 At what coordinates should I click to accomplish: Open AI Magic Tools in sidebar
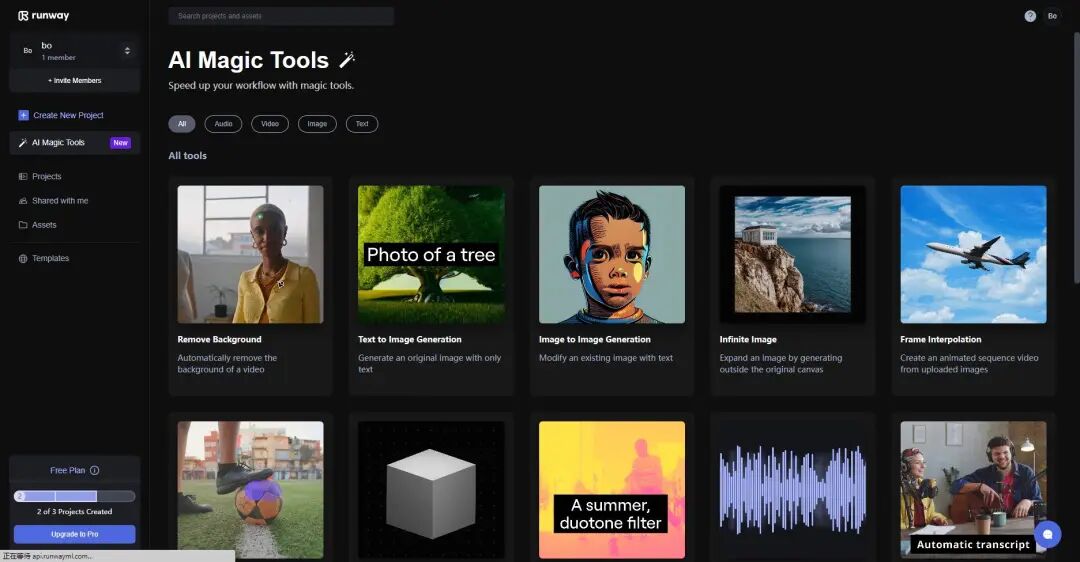74,143
